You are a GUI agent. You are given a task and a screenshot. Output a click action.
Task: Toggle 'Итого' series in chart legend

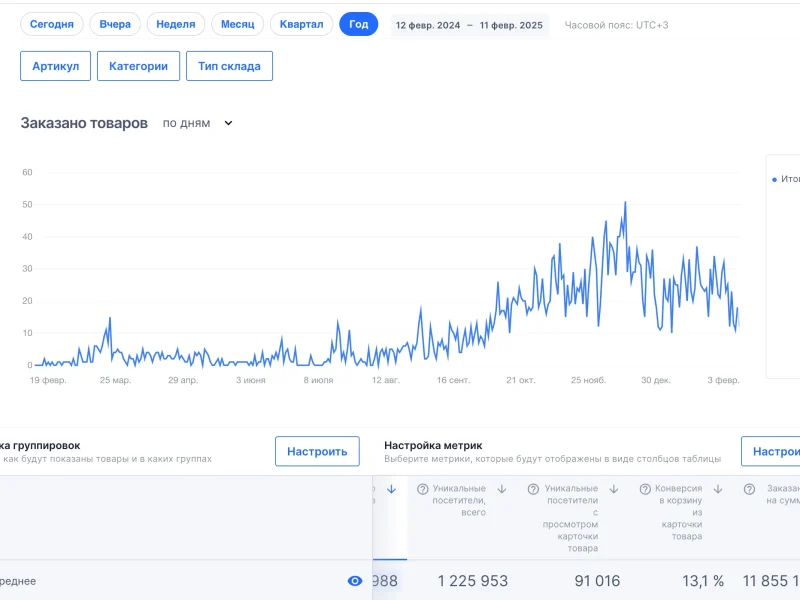click(785, 180)
